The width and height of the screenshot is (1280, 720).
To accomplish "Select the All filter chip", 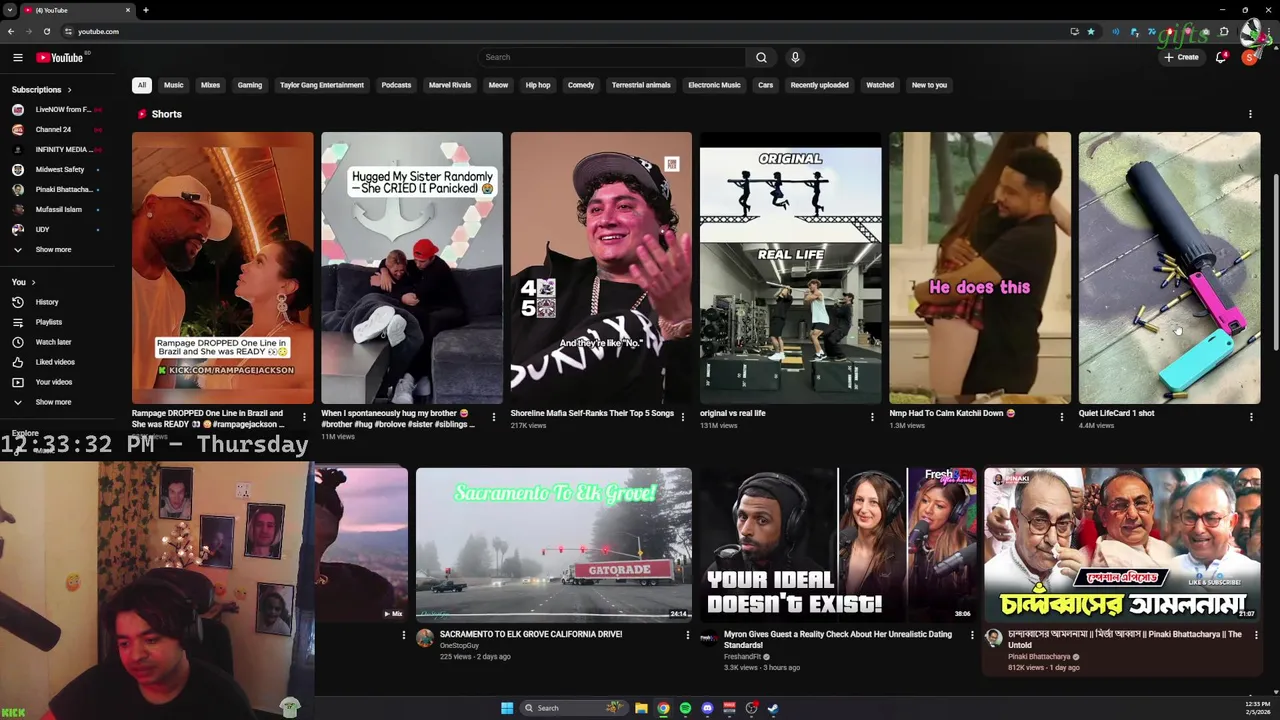I will [x=142, y=85].
